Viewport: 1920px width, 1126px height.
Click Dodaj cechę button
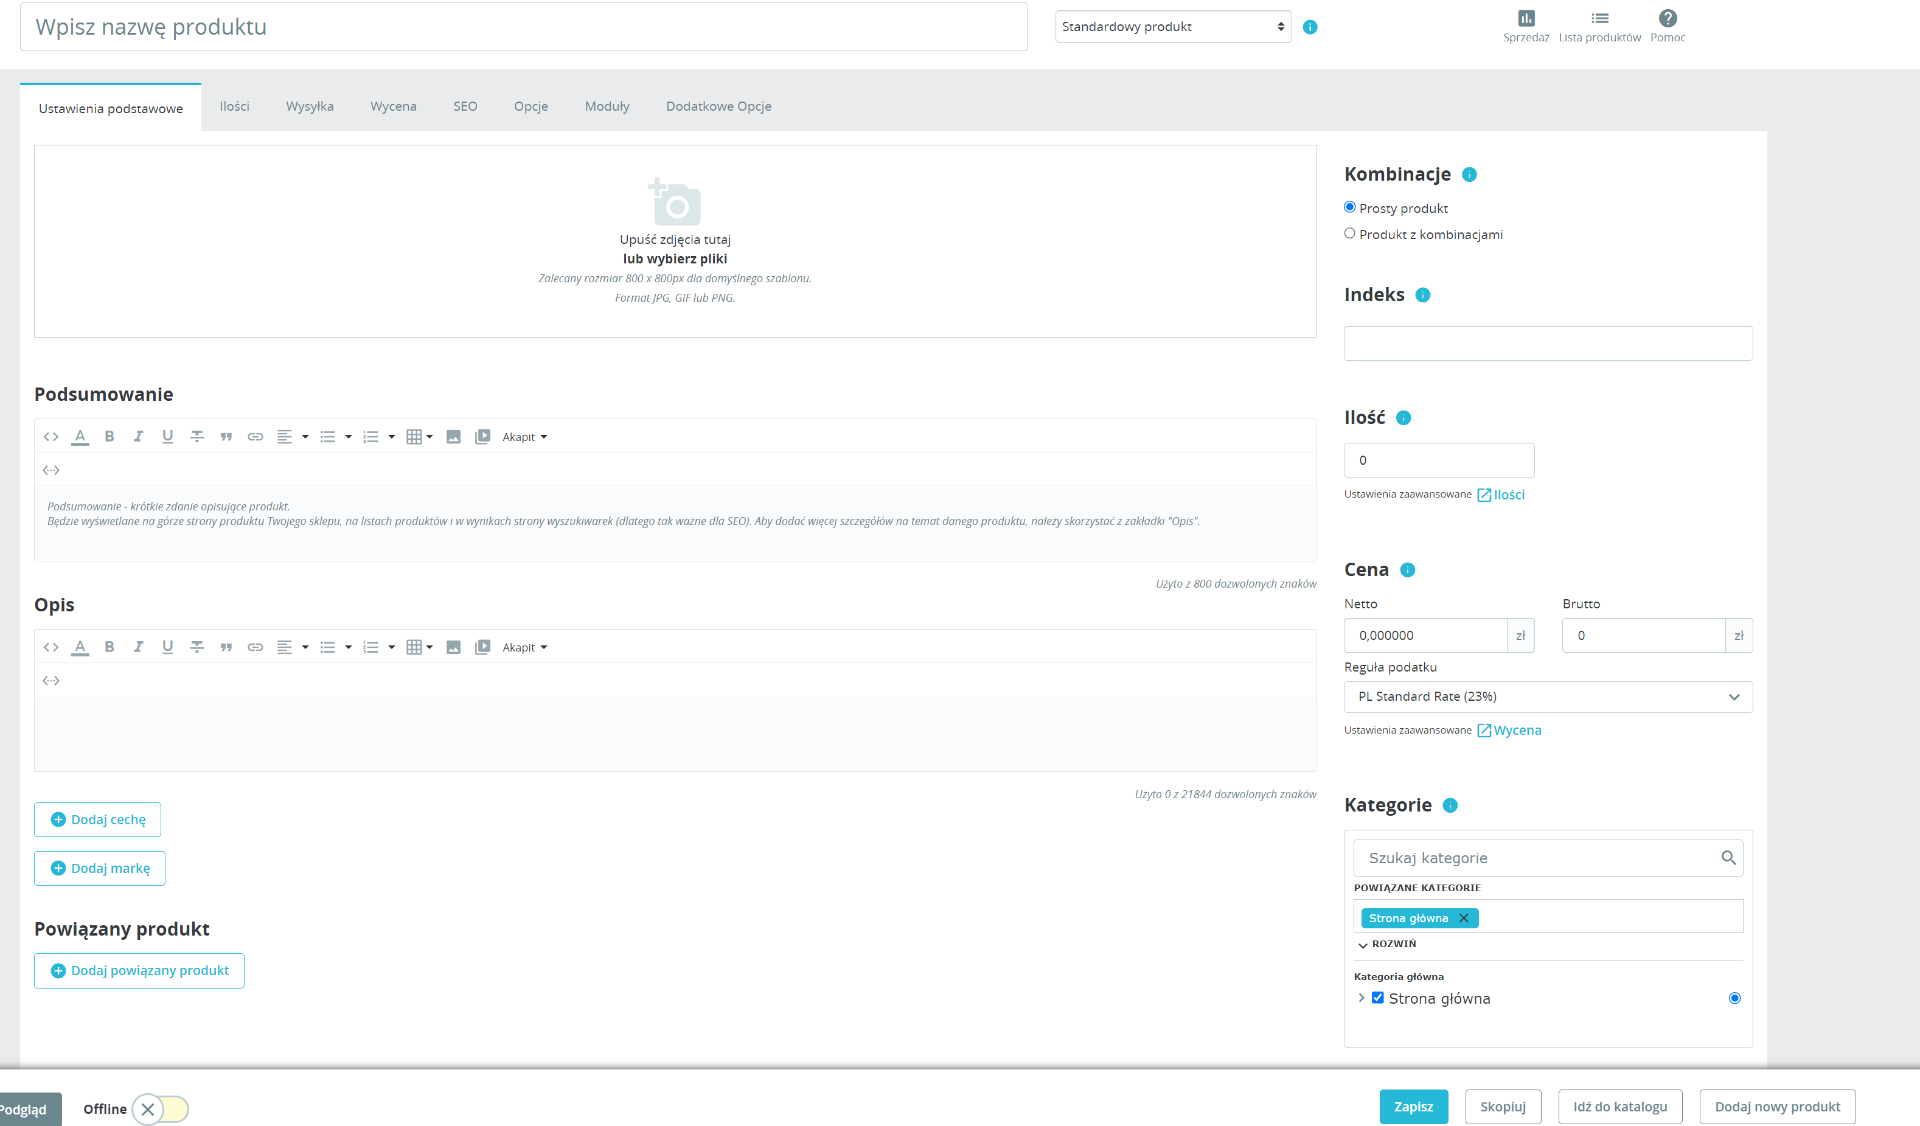[x=98, y=820]
